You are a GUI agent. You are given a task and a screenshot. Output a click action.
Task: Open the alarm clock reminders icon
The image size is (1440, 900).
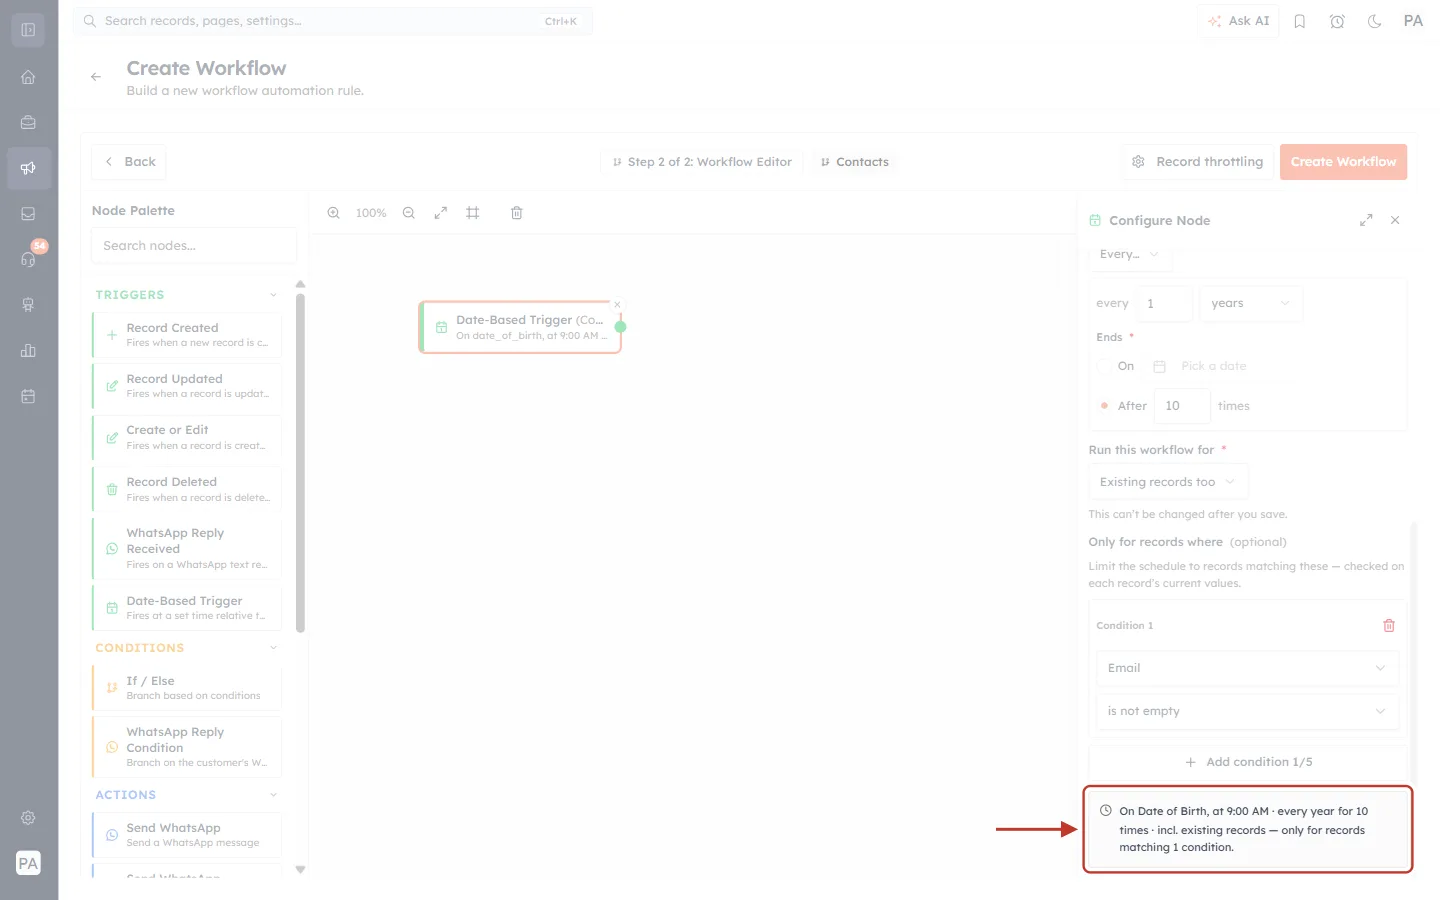click(1337, 21)
